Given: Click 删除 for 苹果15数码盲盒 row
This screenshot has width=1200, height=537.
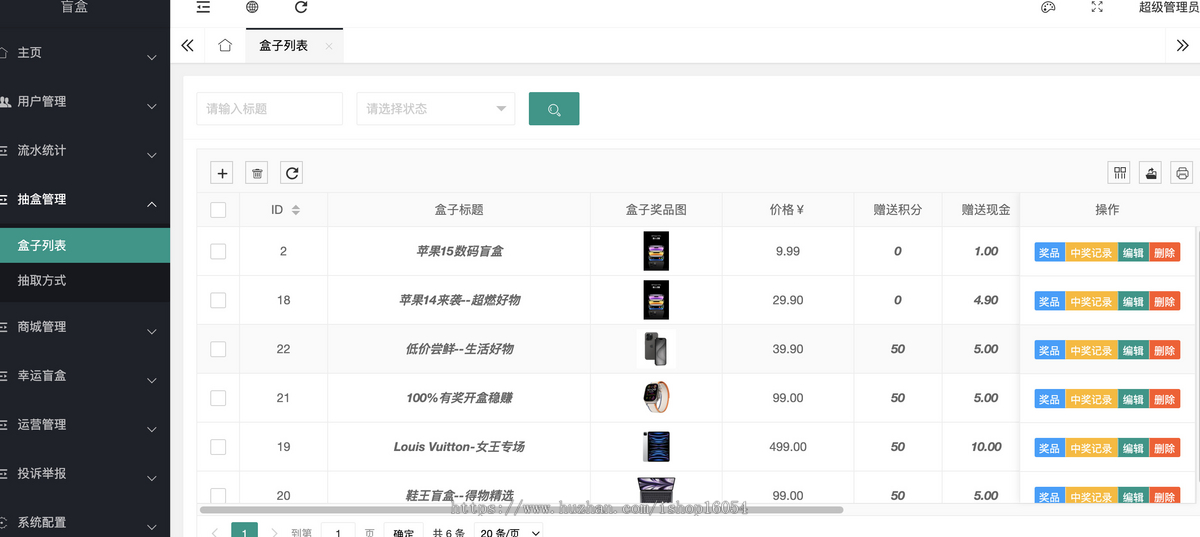Looking at the screenshot, I should pyautogui.click(x=1165, y=253).
